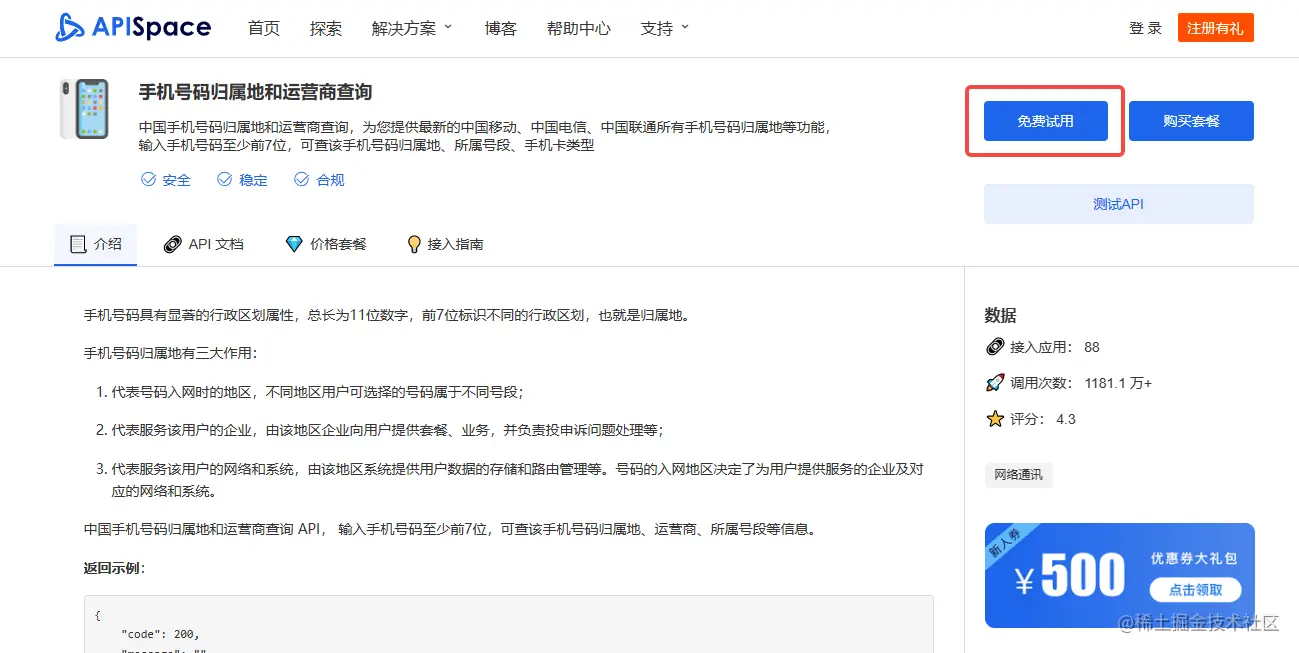Click the 注册有礼 button
Viewport: 1299px width, 653px height.
[1215, 28]
